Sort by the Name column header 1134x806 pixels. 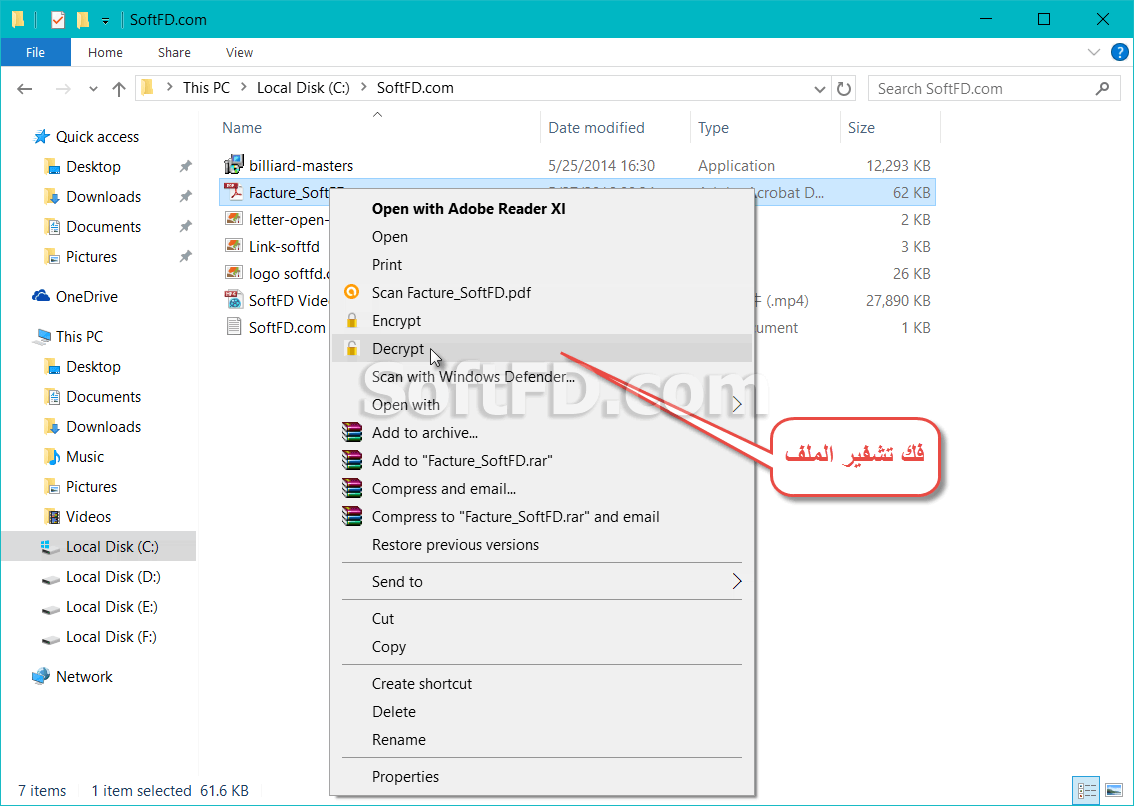[x=379, y=127]
